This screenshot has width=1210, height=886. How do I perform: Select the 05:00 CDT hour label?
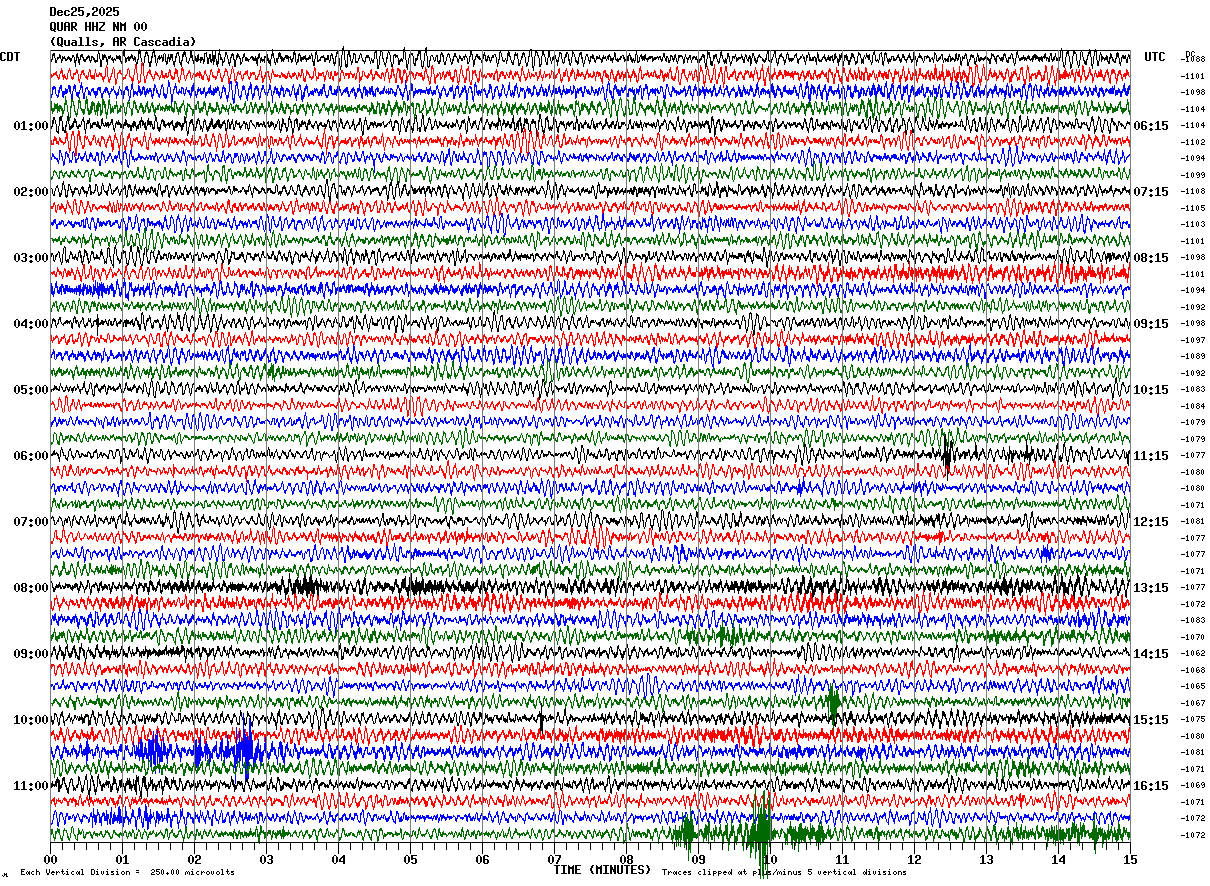click(31, 390)
